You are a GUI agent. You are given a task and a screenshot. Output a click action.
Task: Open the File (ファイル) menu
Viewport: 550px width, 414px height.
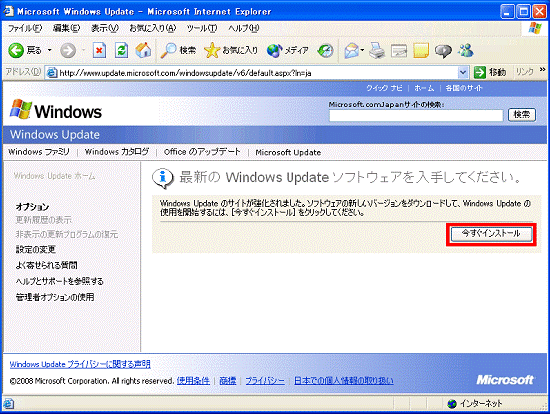(25, 28)
